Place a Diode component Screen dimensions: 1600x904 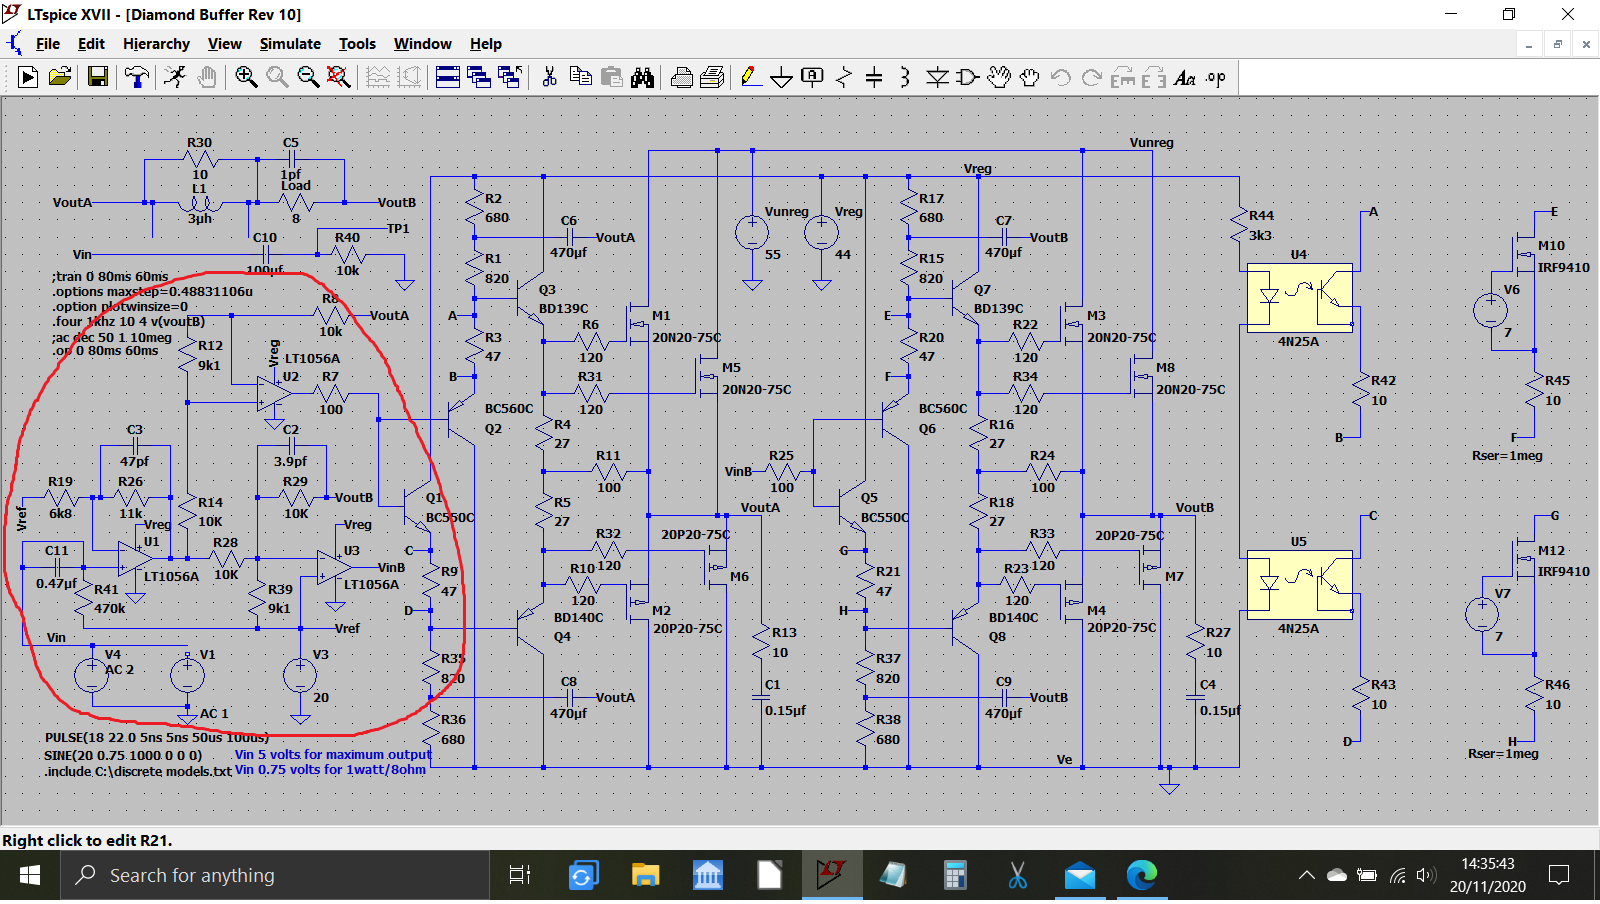(937, 77)
